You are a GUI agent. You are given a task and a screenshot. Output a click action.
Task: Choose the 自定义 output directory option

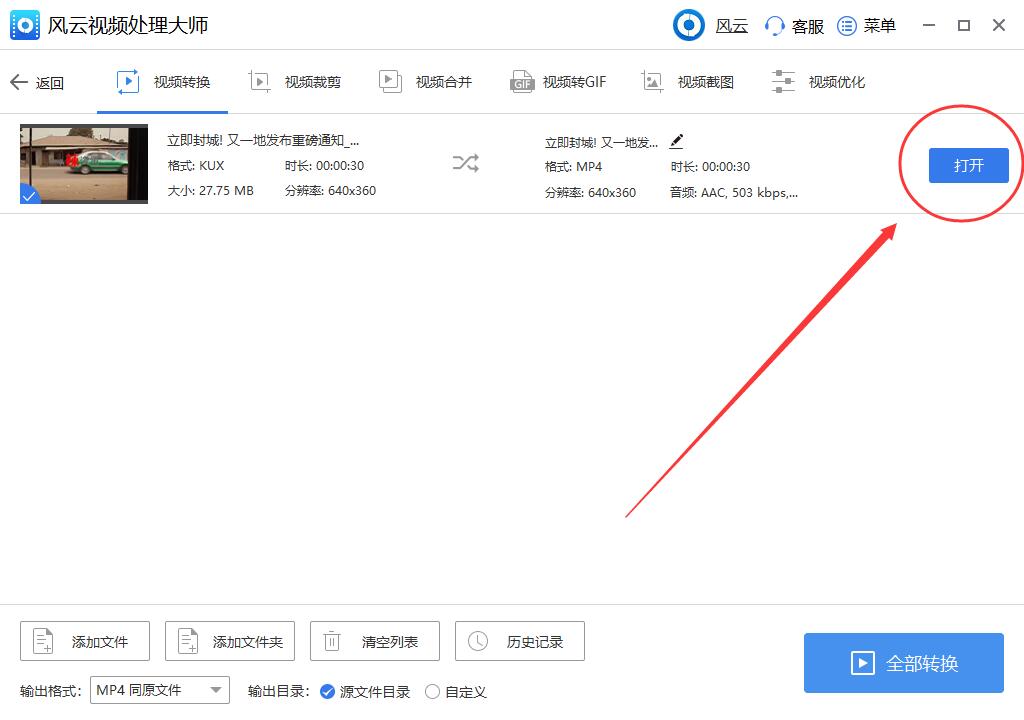[432, 691]
